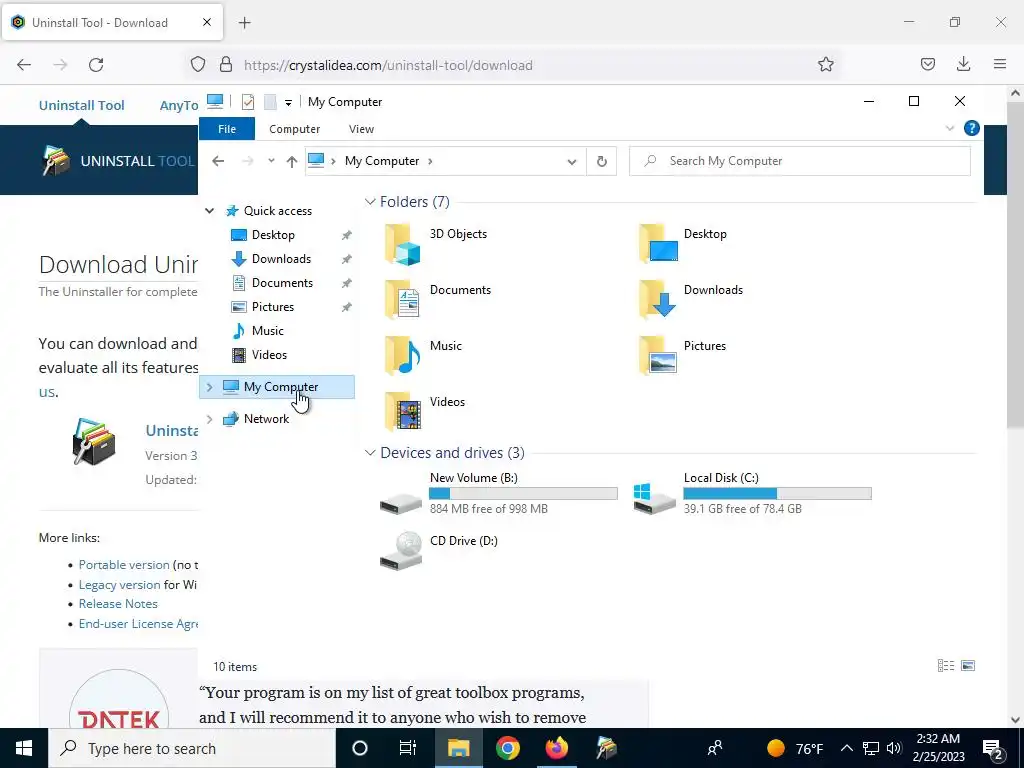Select Pictures under Quick access
The width and height of the screenshot is (1024, 768).
tap(273, 307)
